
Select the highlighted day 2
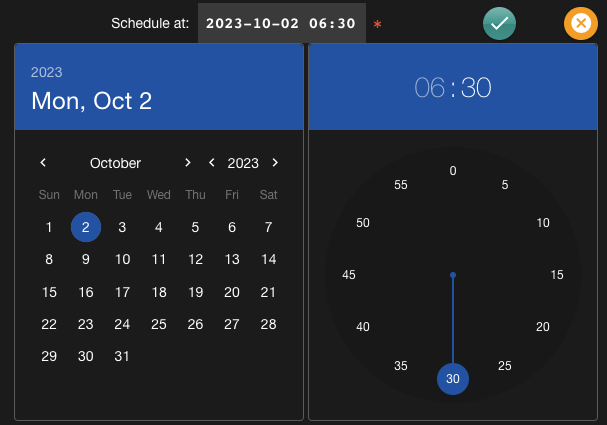tap(86, 227)
